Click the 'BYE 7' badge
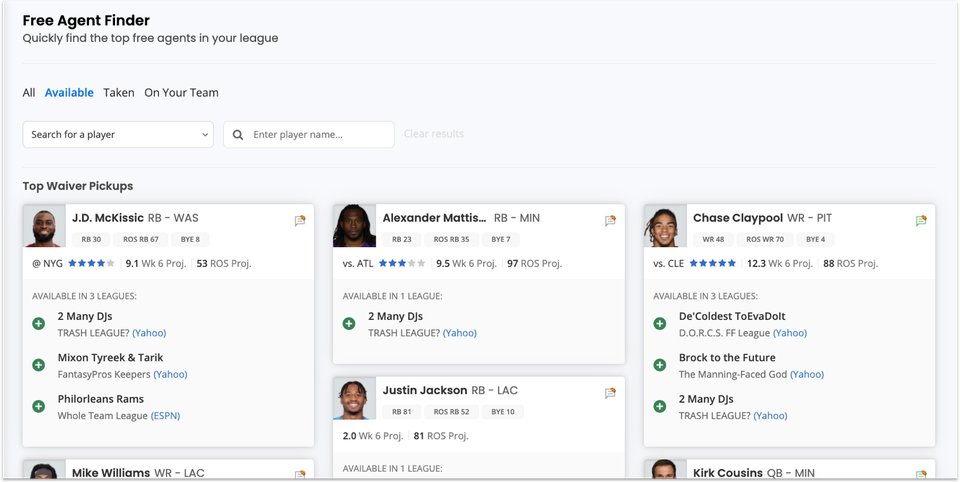 pyautogui.click(x=501, y=239)
